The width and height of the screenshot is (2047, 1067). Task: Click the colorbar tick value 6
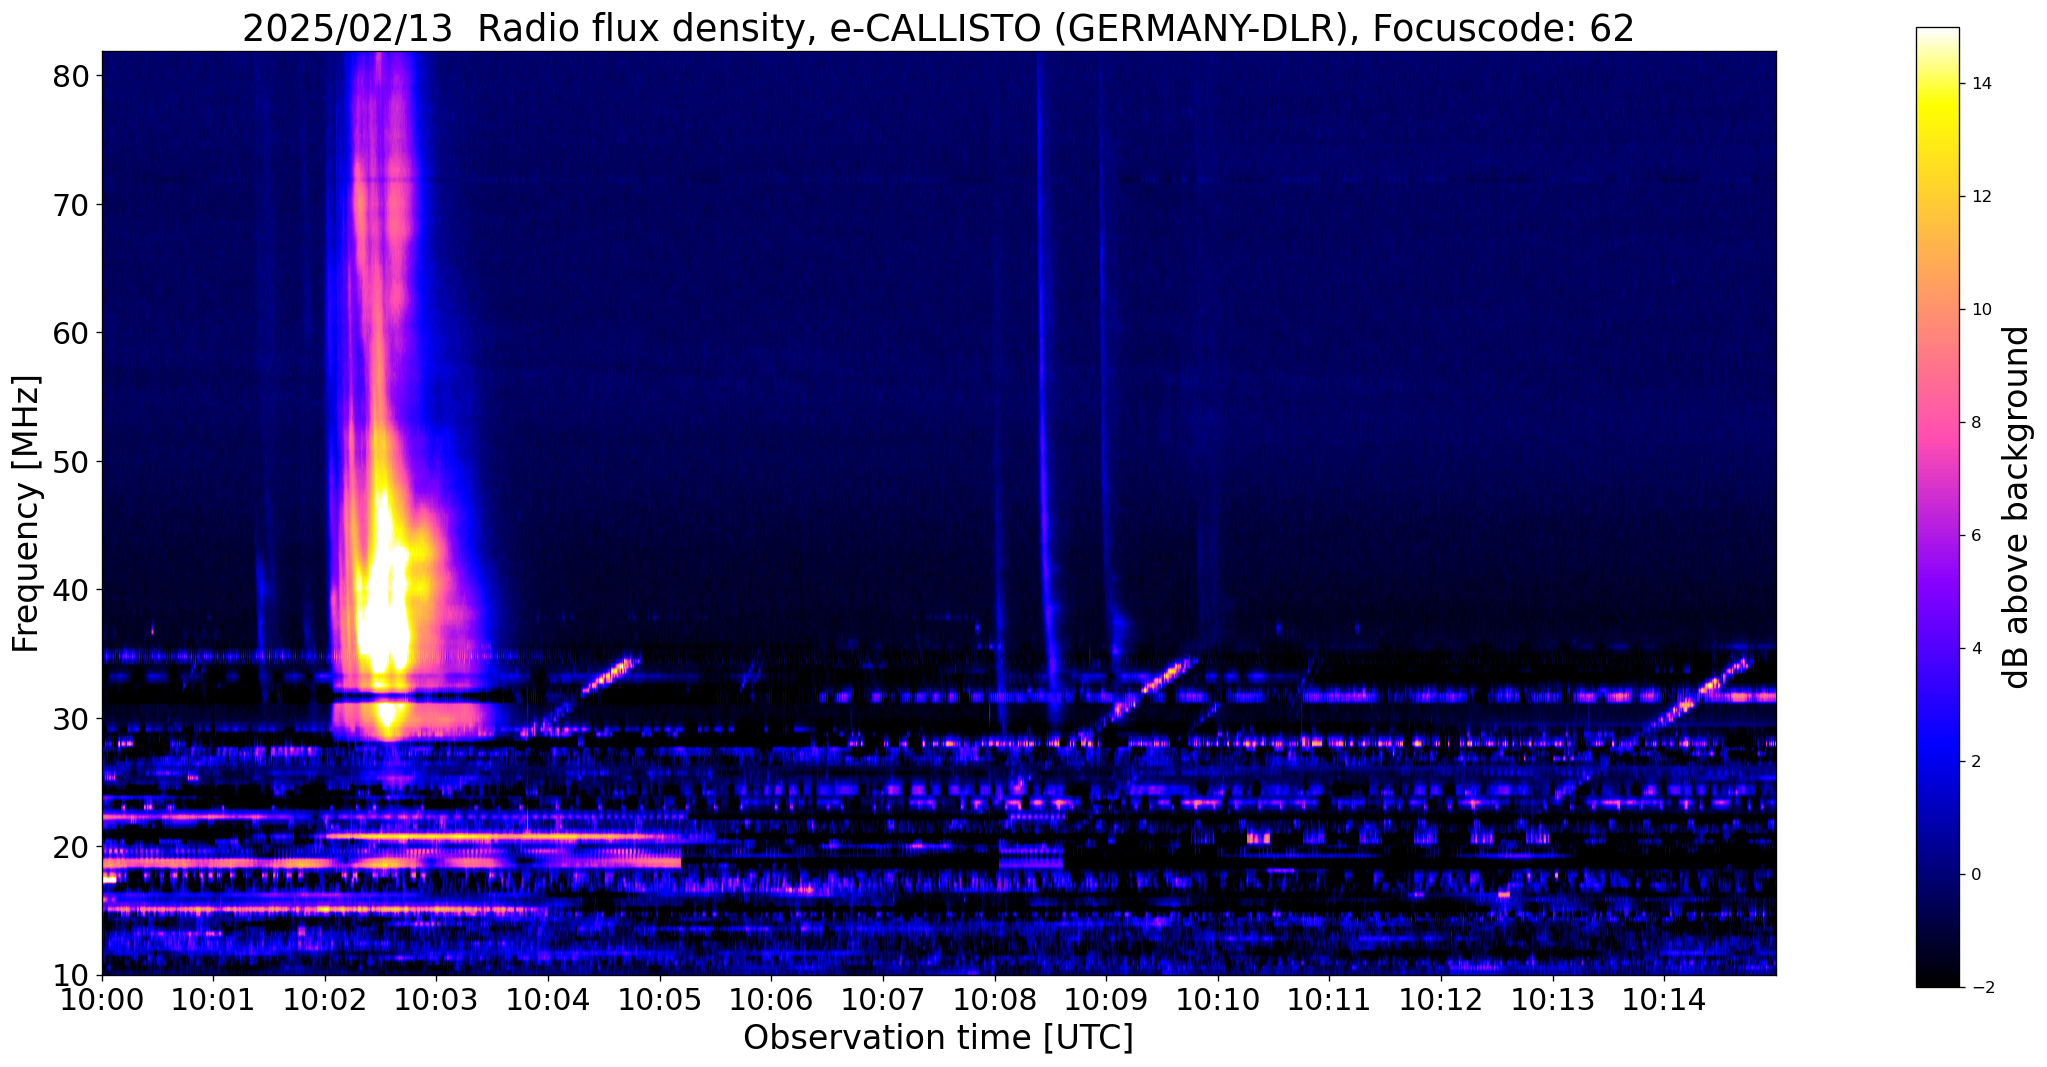tap(1976, 536)
